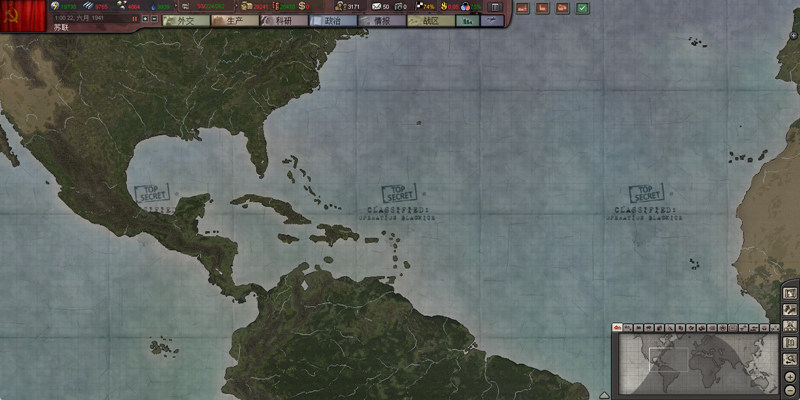Click the folded map sidebar icon
Image resolution: width=800 pixels, height=400 pixels.
point(790,343)
